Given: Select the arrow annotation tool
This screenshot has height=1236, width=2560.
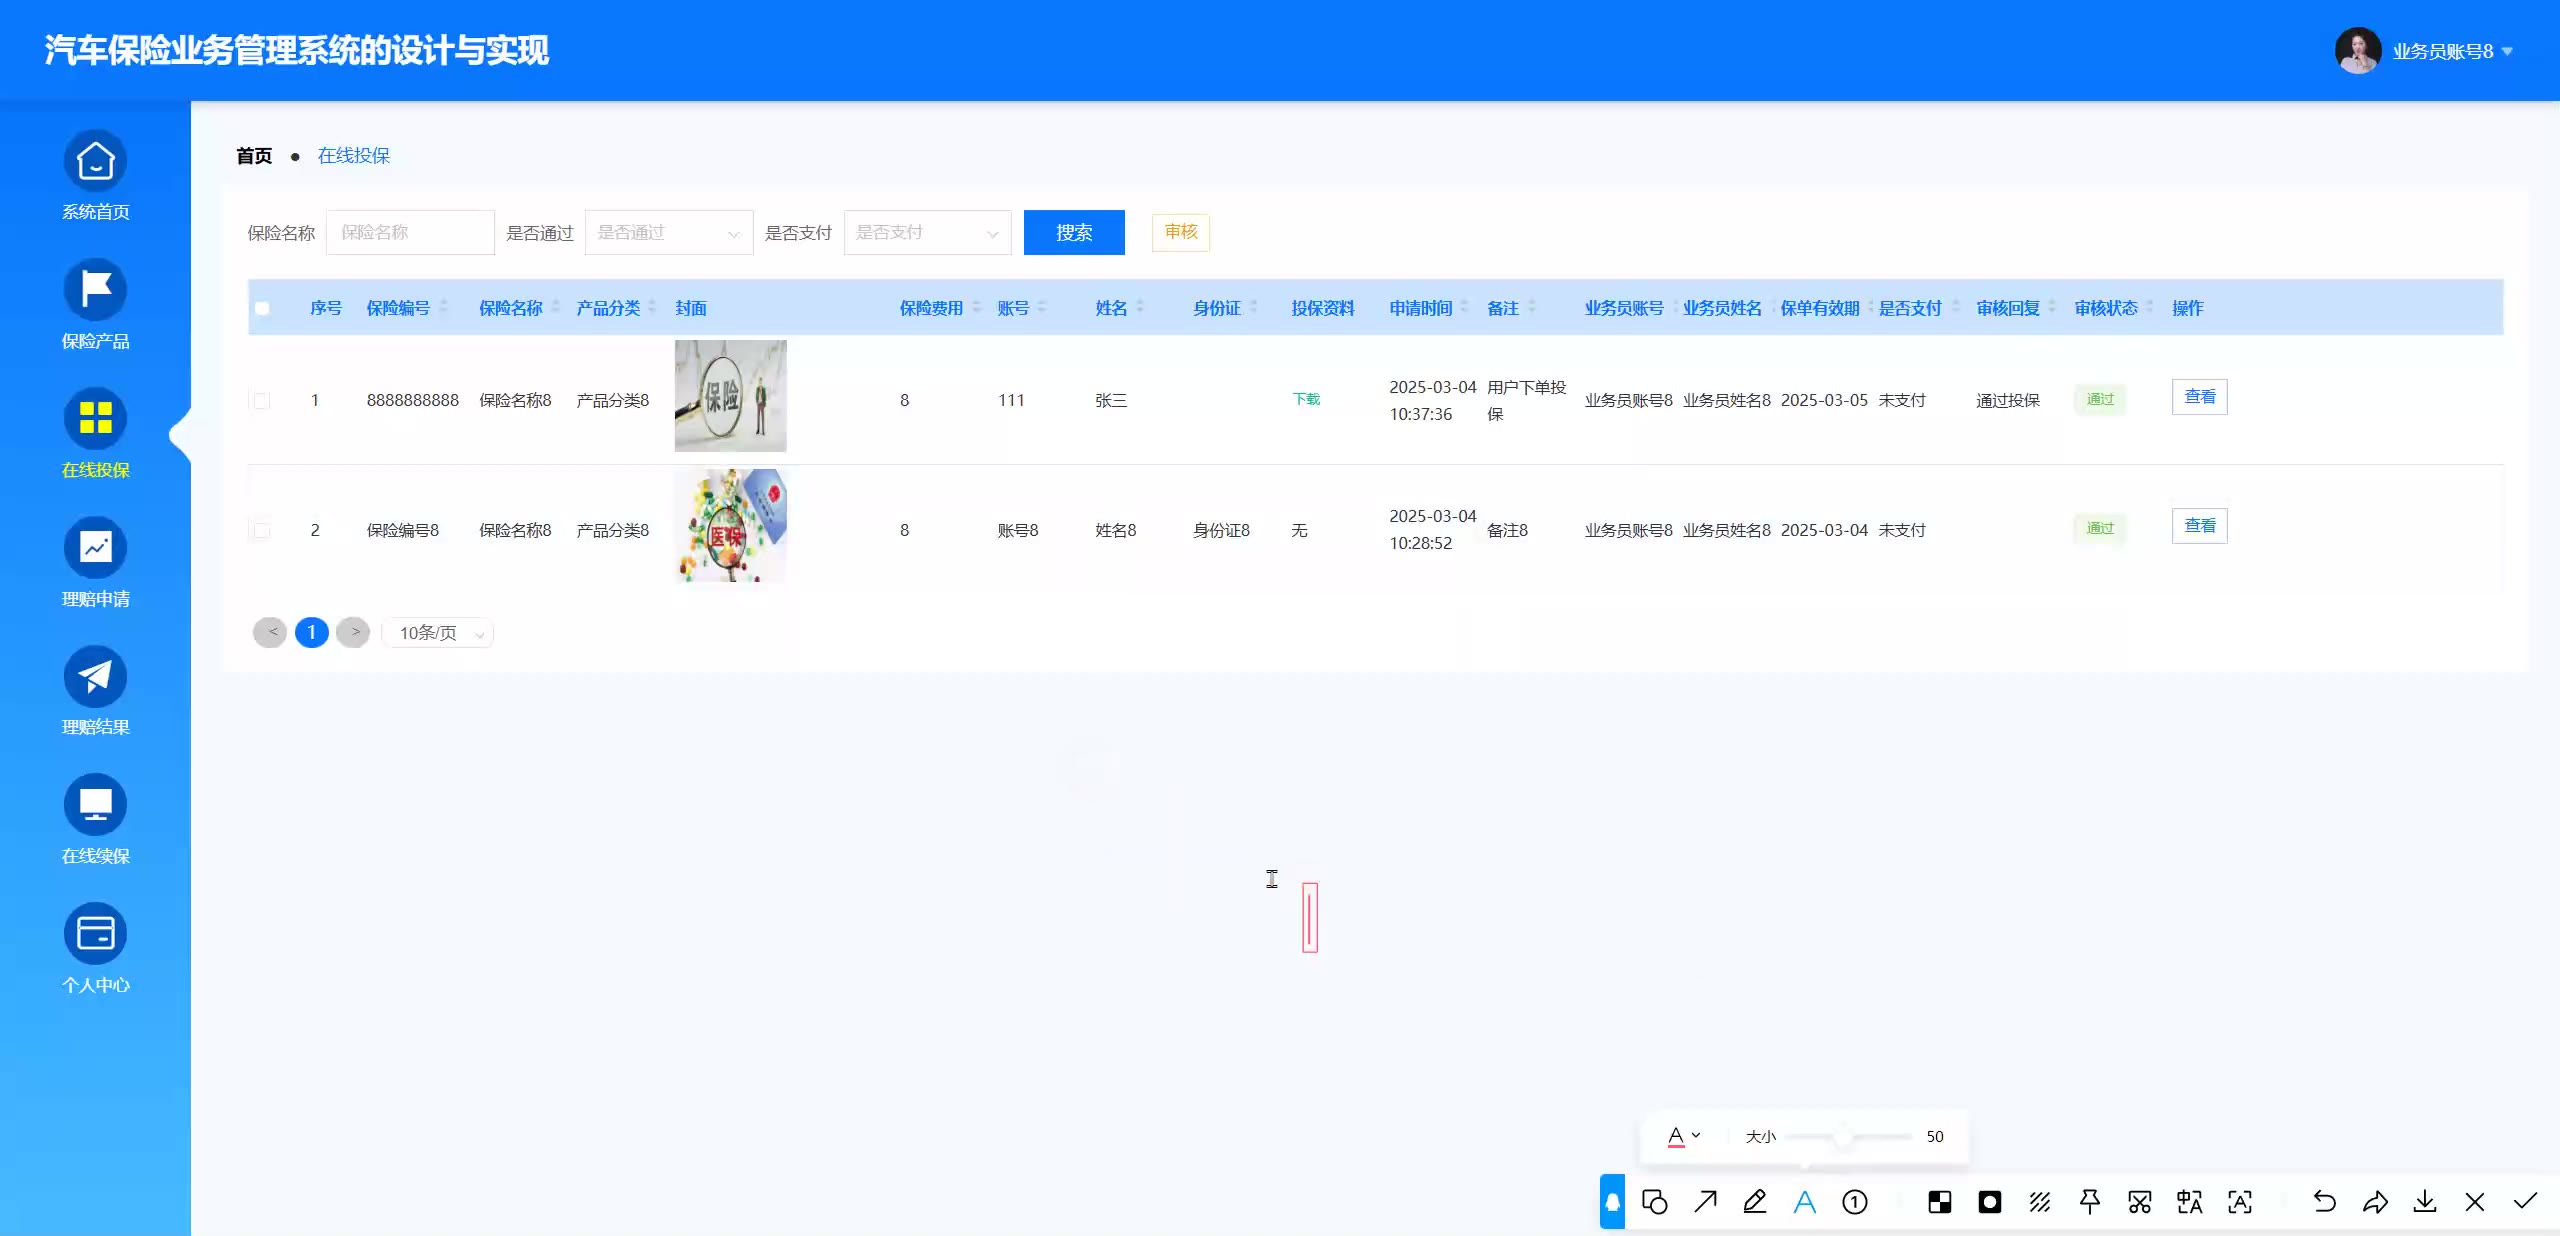Looking at the screenshot, I should [1705, 1201].
